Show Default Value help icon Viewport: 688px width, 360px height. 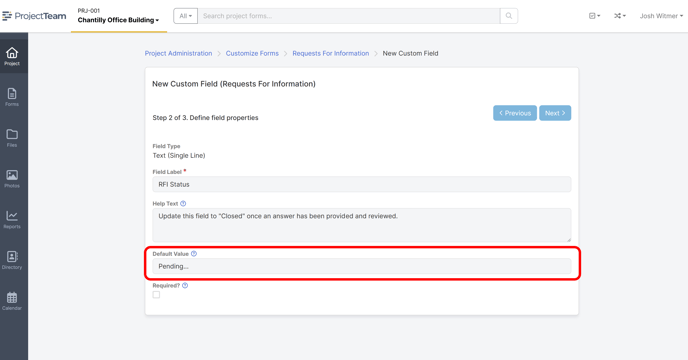[x=194, y=254]
